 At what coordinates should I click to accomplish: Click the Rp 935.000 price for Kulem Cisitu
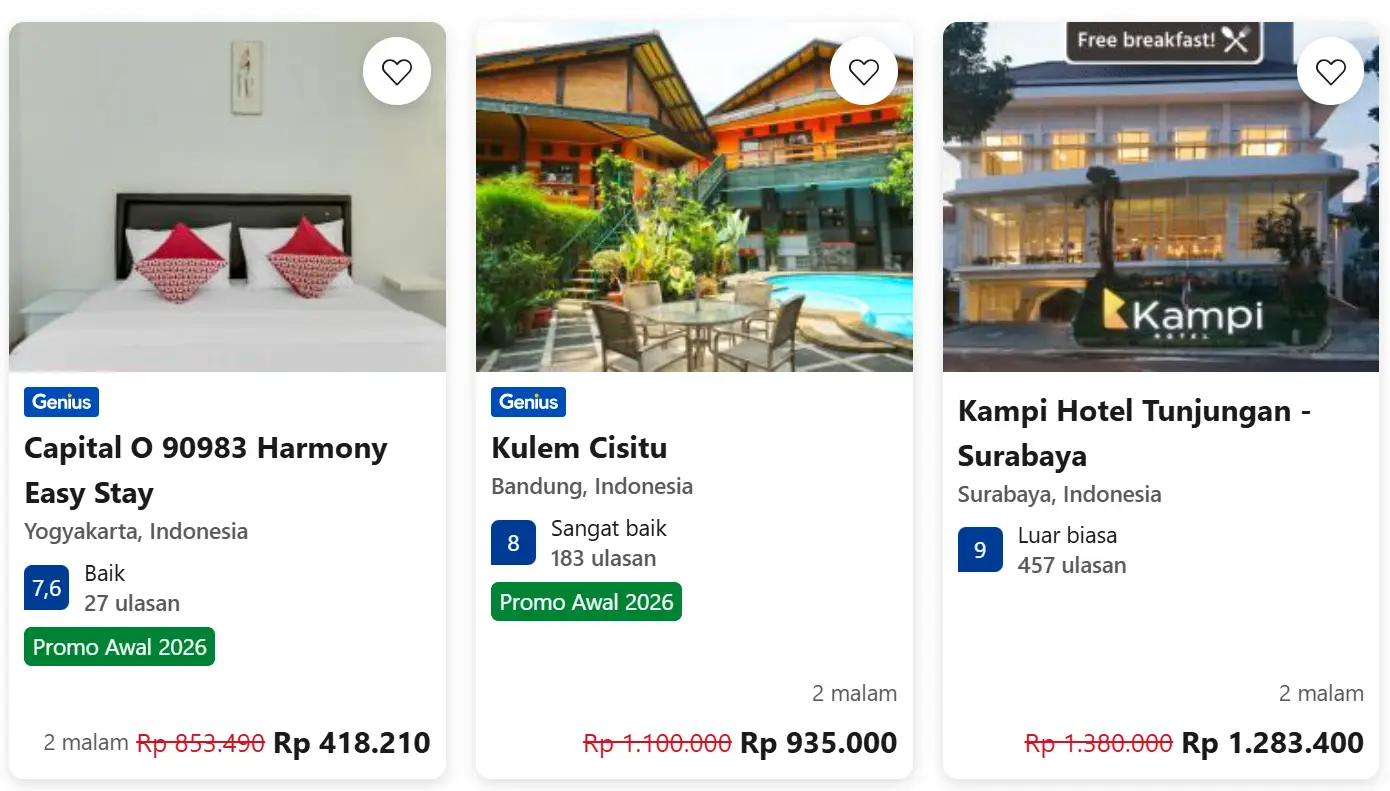click(818, 743)
